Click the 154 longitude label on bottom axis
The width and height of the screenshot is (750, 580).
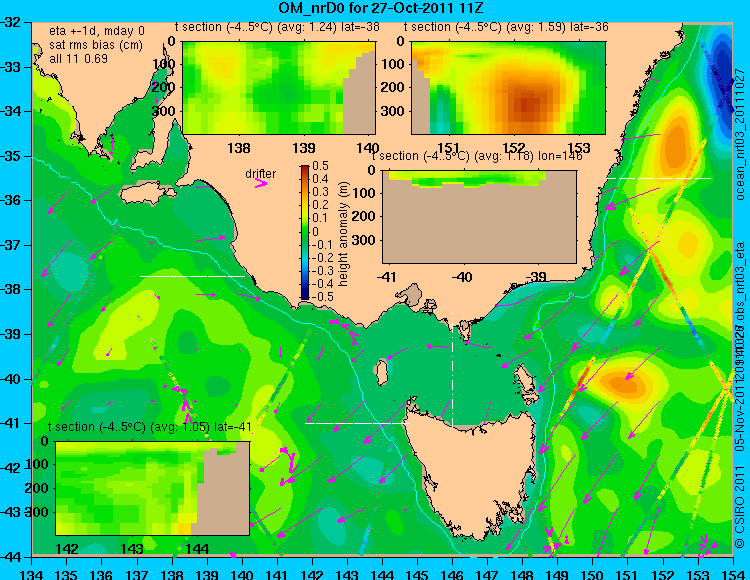click(x=732, y=574)
